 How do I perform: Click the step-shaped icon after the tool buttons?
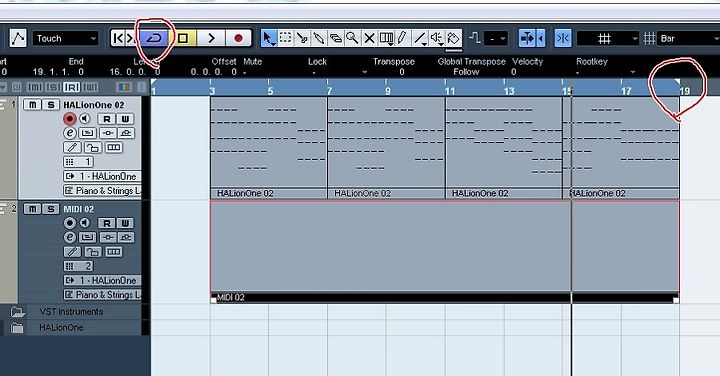click(x=475, y=38)
